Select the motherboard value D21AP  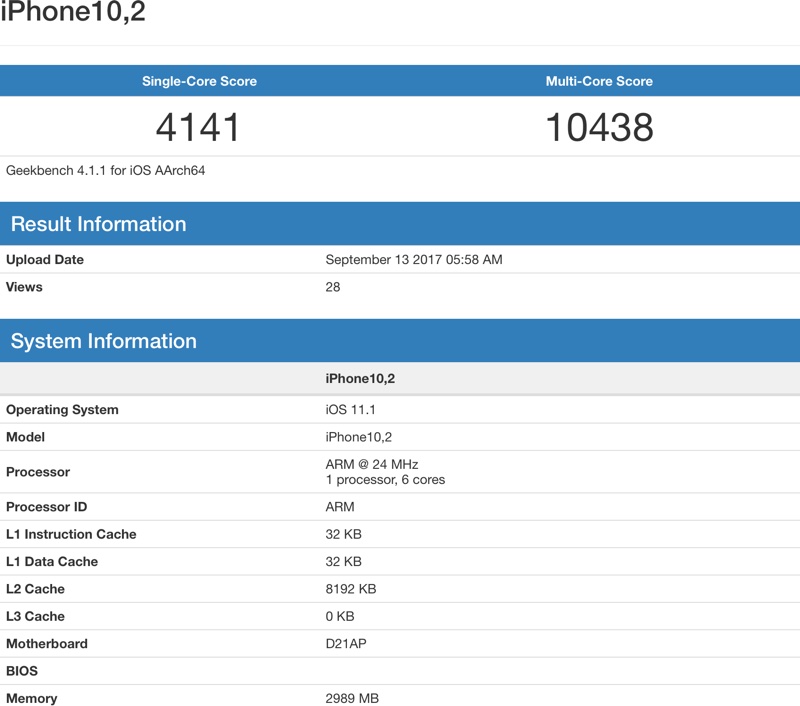(x=346, y=644)
